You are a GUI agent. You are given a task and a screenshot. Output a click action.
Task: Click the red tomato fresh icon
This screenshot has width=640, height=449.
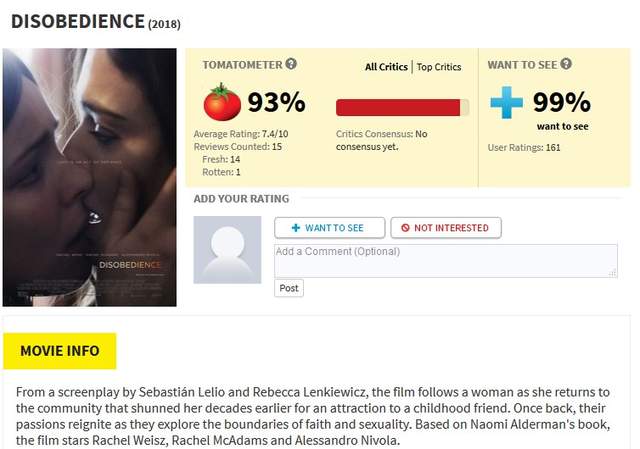click(222, 102)
